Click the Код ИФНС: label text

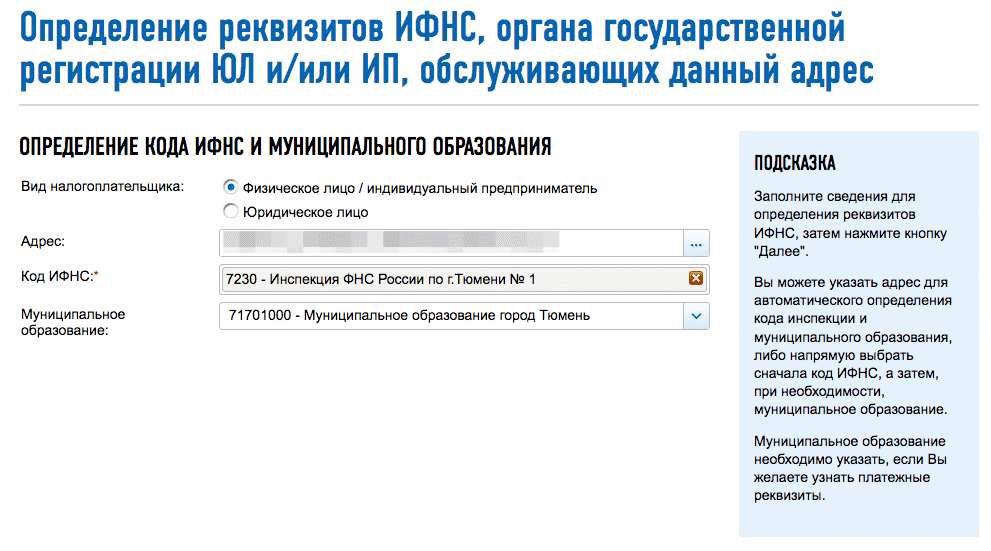(x=56, y=277)
